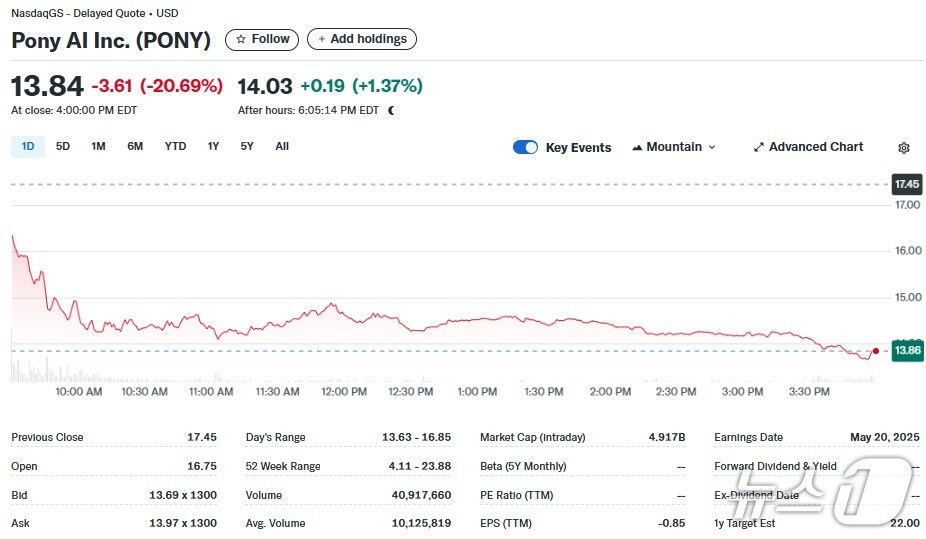Viewport: 926px width, 539px height.
Task: Select the 6M time range
Action: (x=135, y=146)
